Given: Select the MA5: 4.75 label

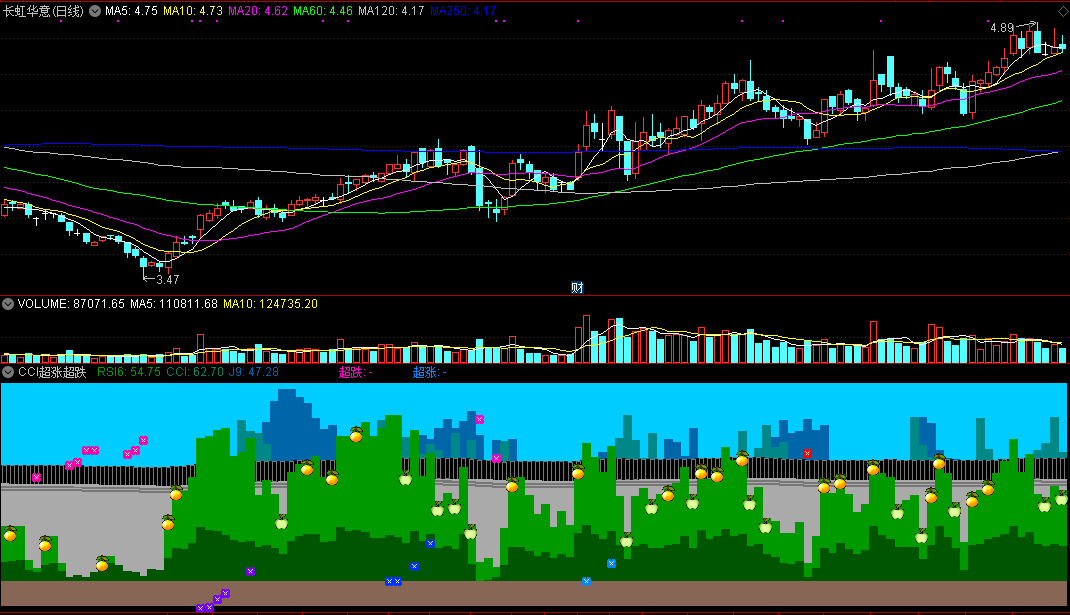Looking at the screenshot, I should click(x=131, y=11).
